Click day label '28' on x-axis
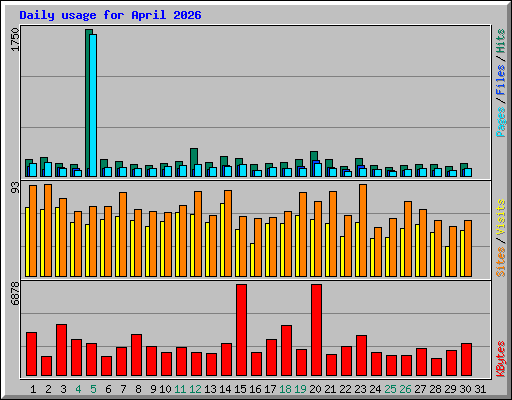This screenshot has height=400, width=512. [435, 389]
